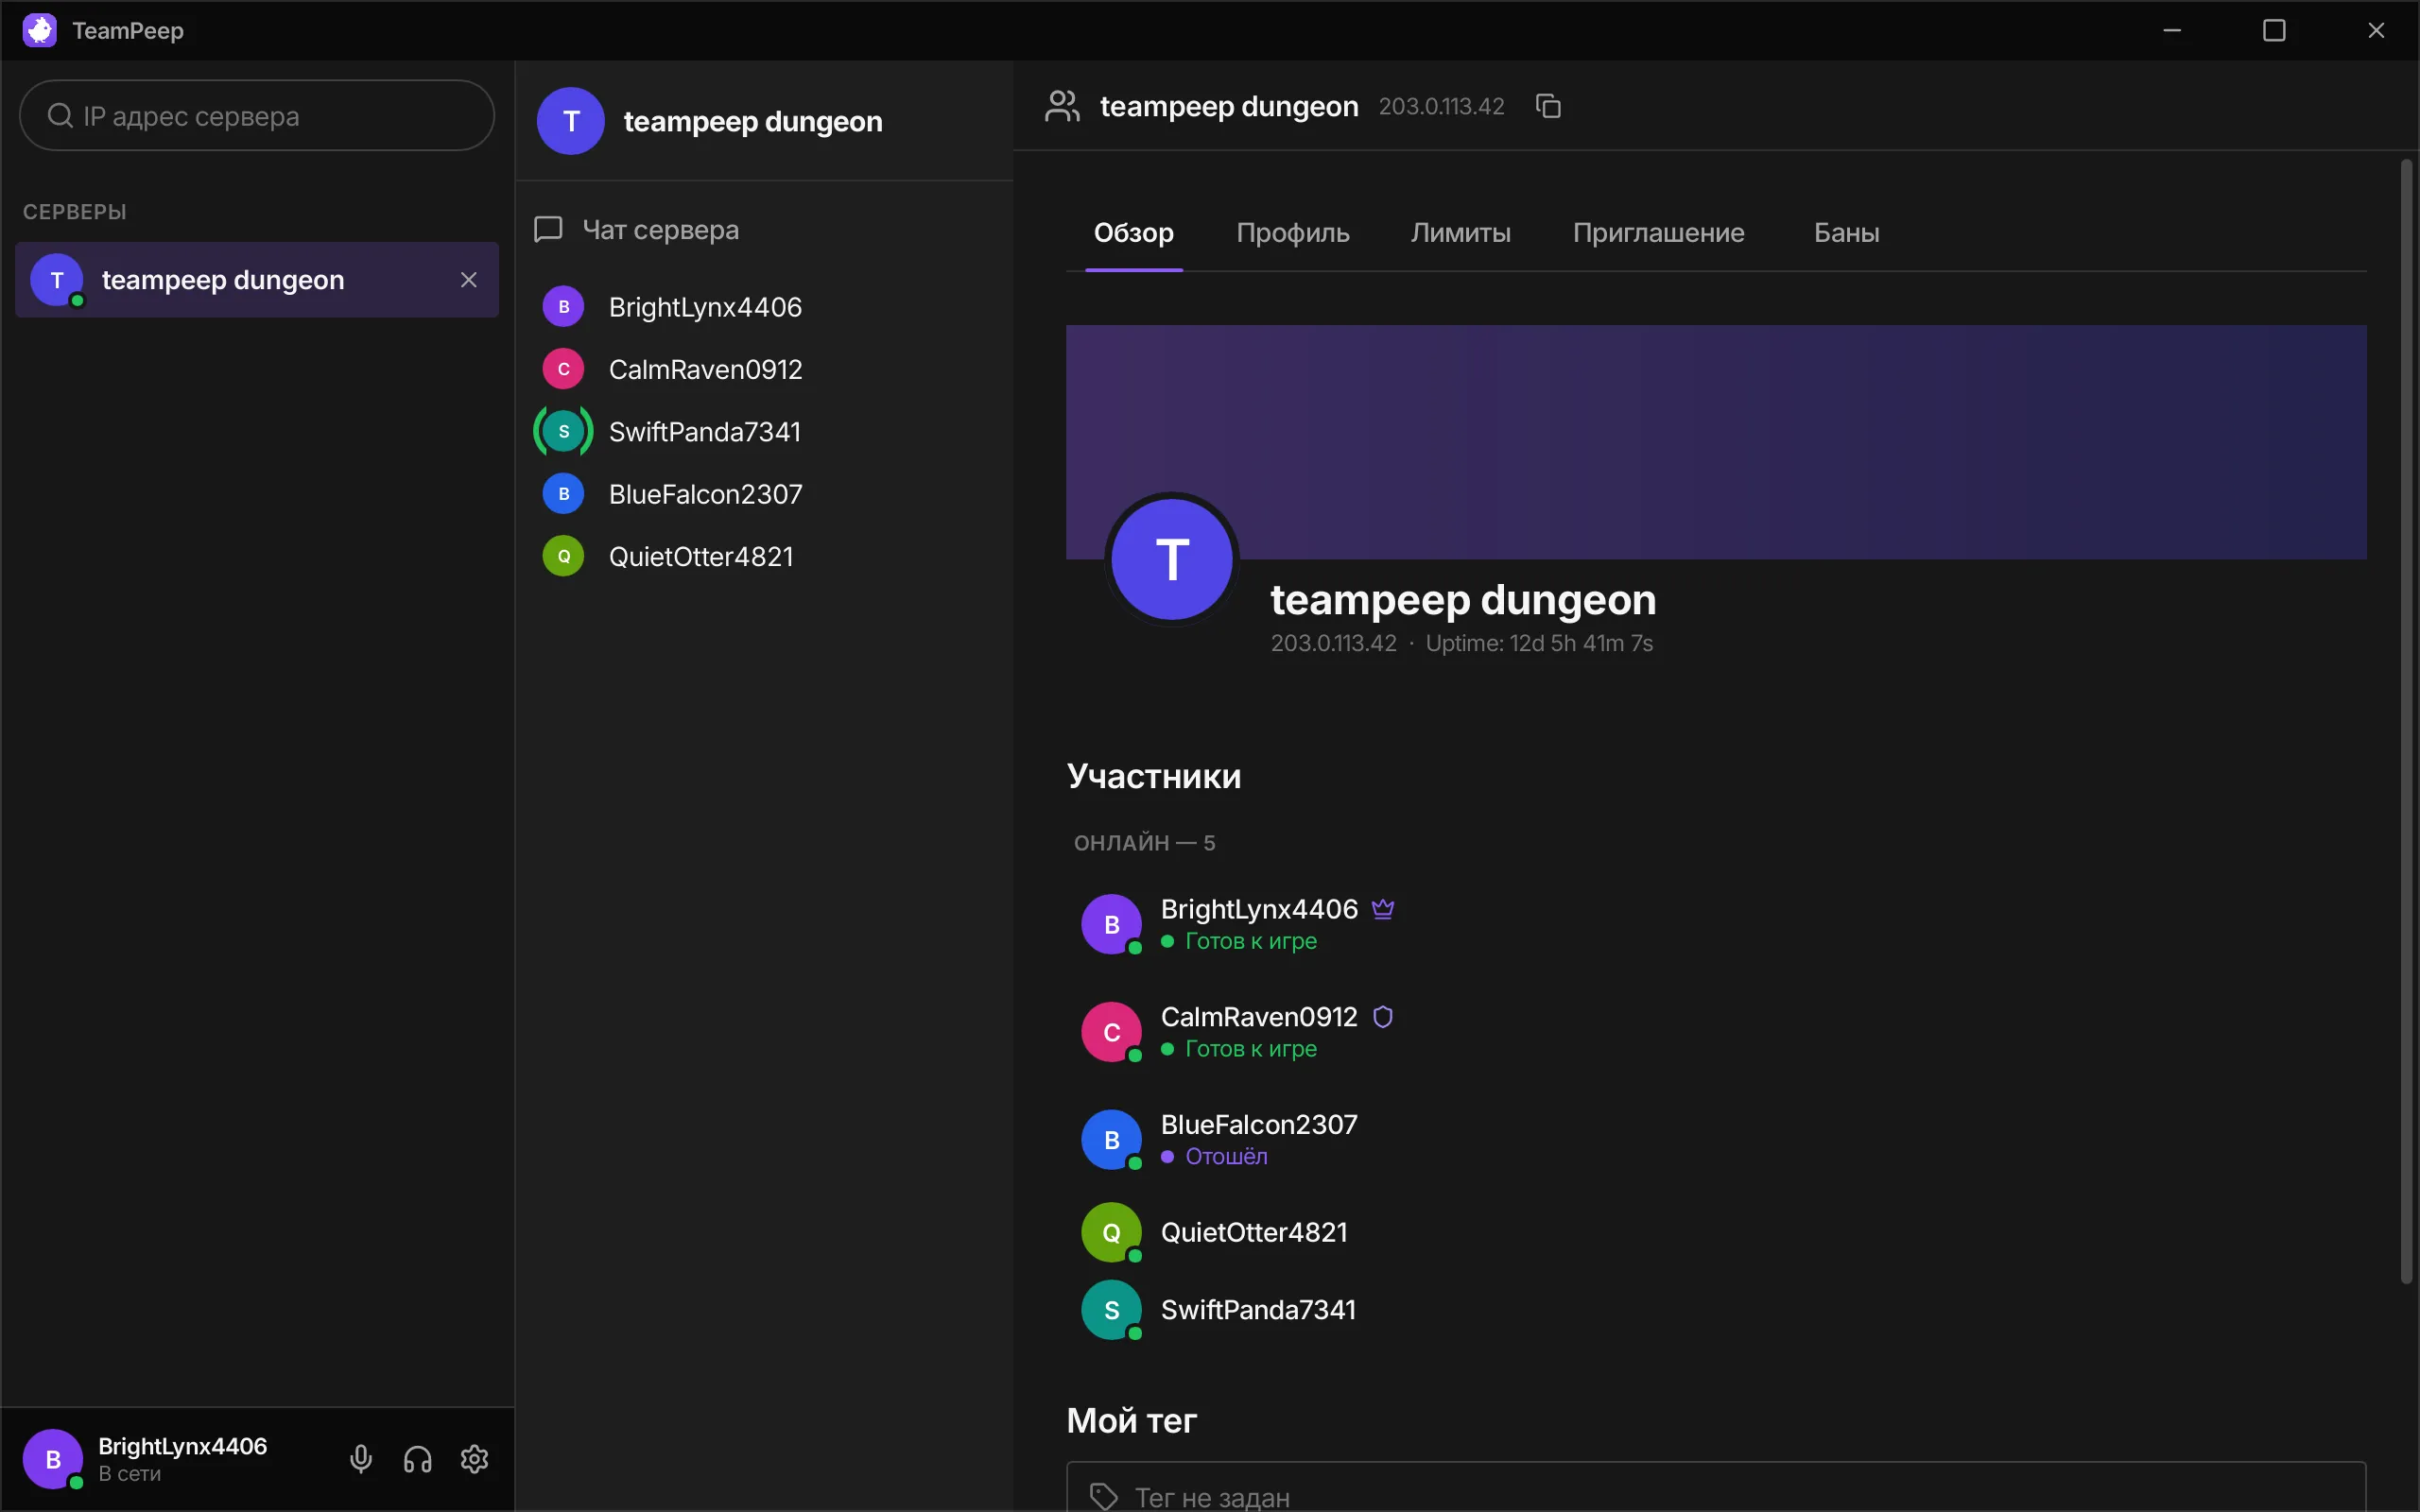Switch to the Обзор tab
This screenshot has height=1512, width=2420.
(1134, 233)
